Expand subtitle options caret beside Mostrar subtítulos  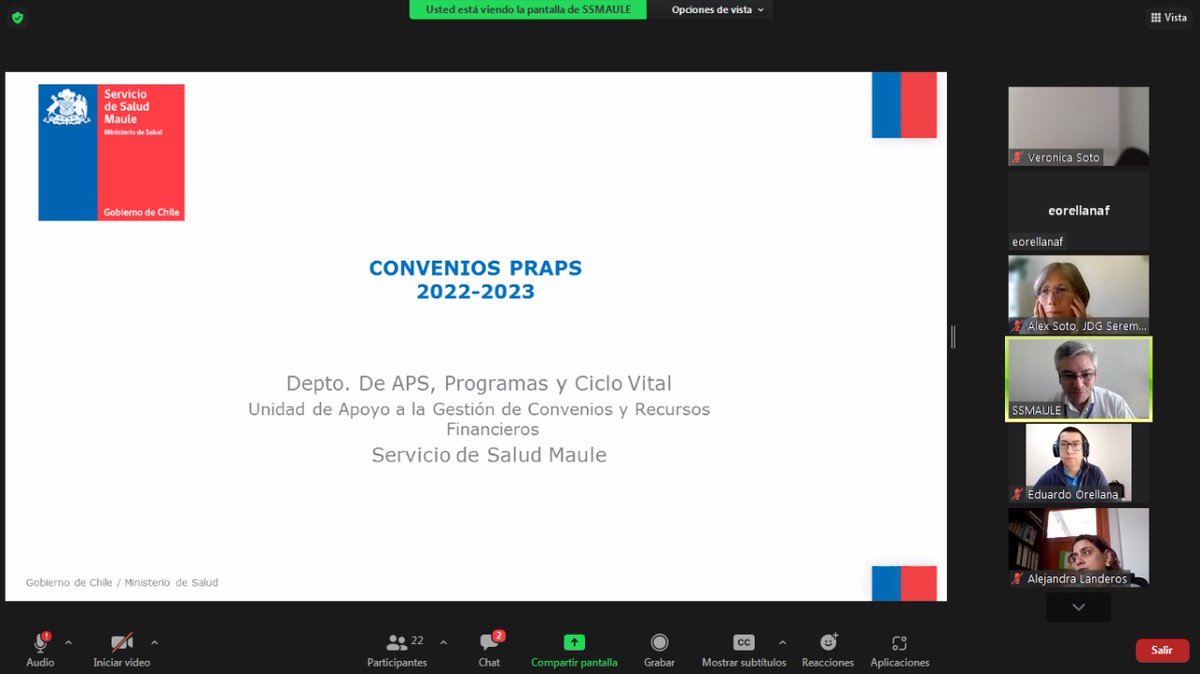(782, 642)
